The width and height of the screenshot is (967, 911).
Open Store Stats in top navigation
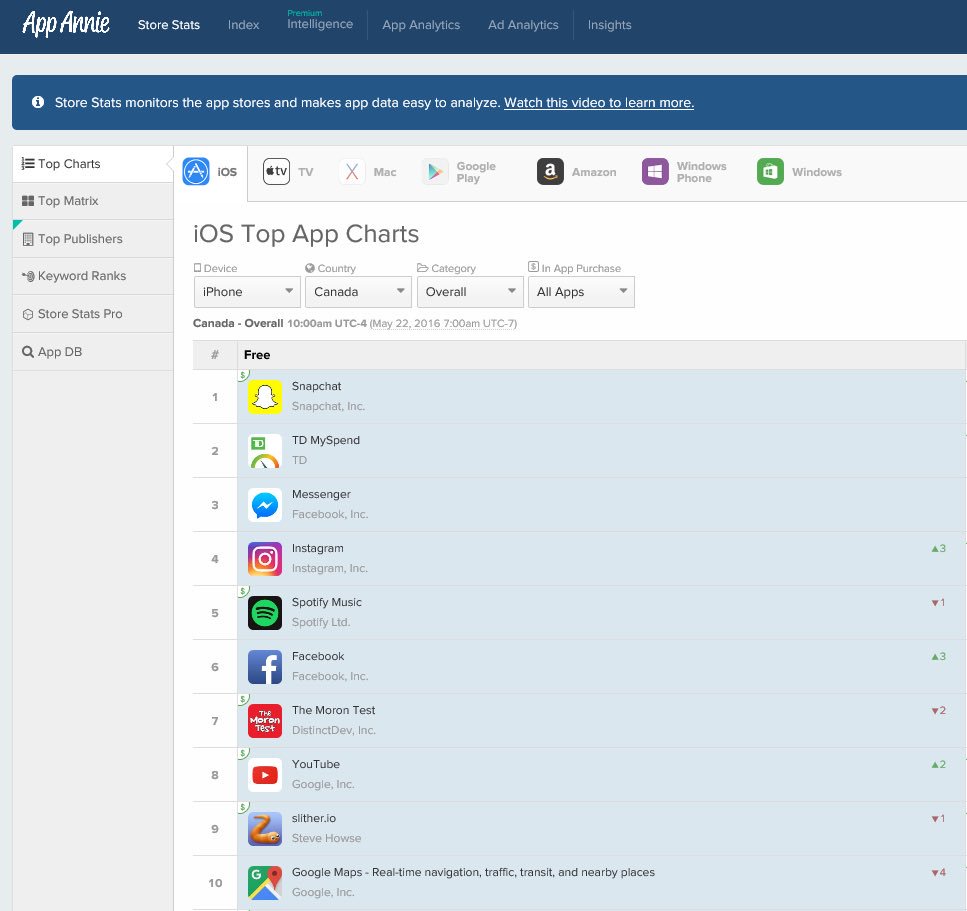click(168, 25)
